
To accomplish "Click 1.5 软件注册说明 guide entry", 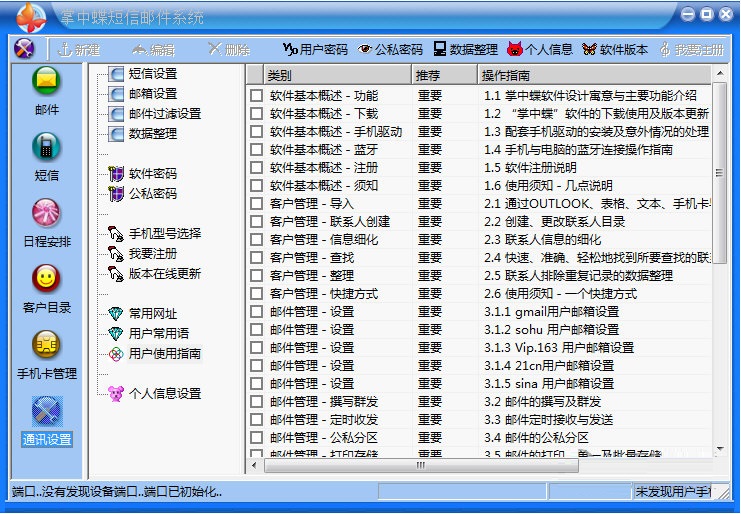I will pos(530,168).
